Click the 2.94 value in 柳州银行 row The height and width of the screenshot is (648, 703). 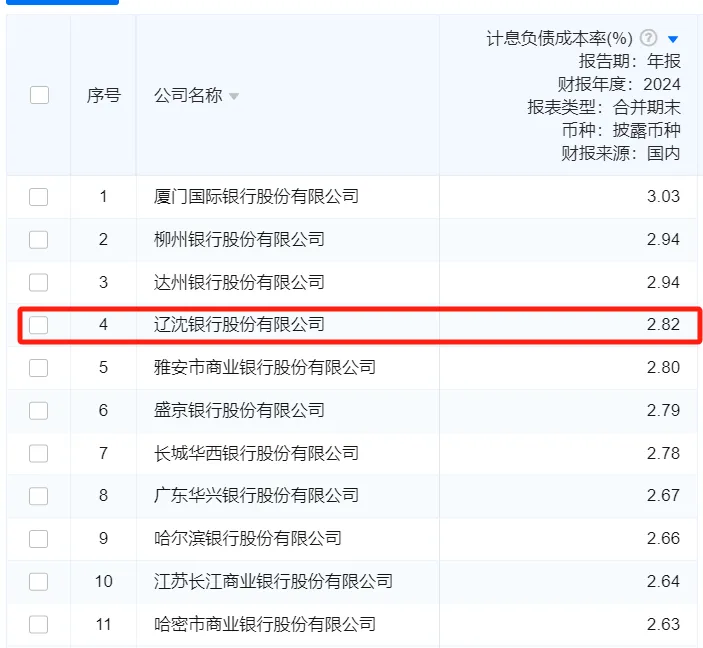pos(663,239)
